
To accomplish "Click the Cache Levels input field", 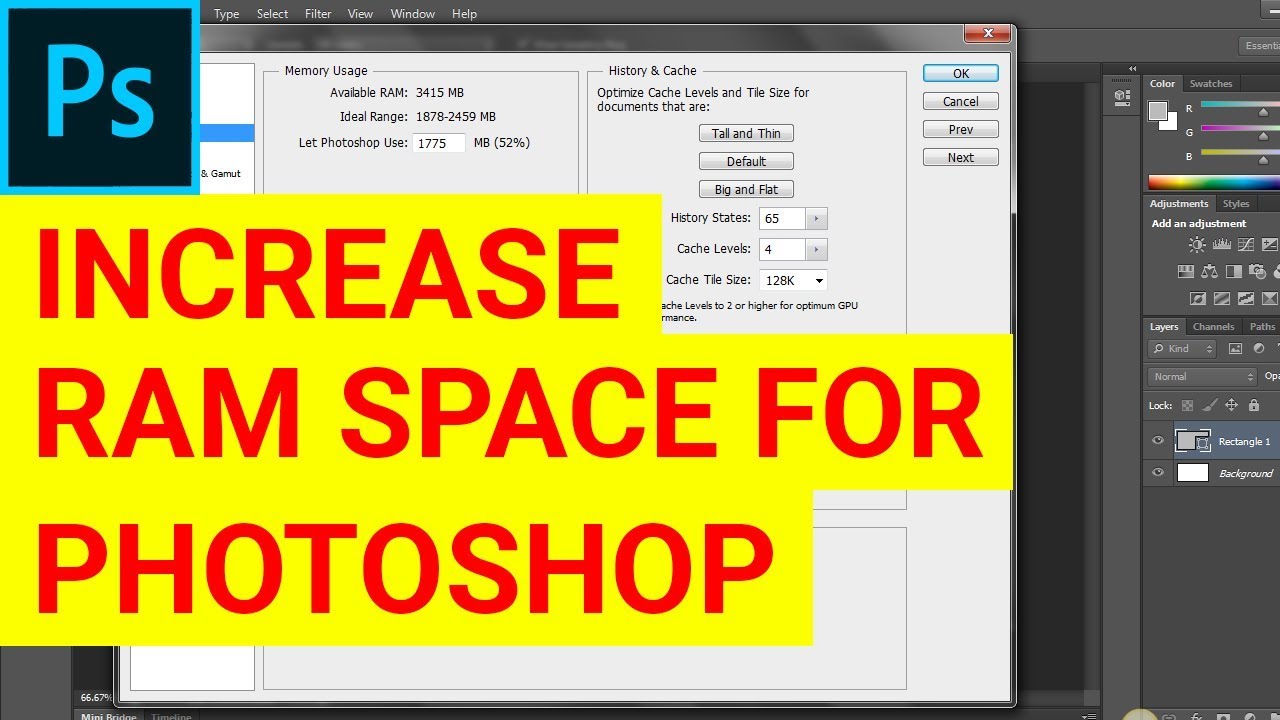I will [x=783, y=250].
